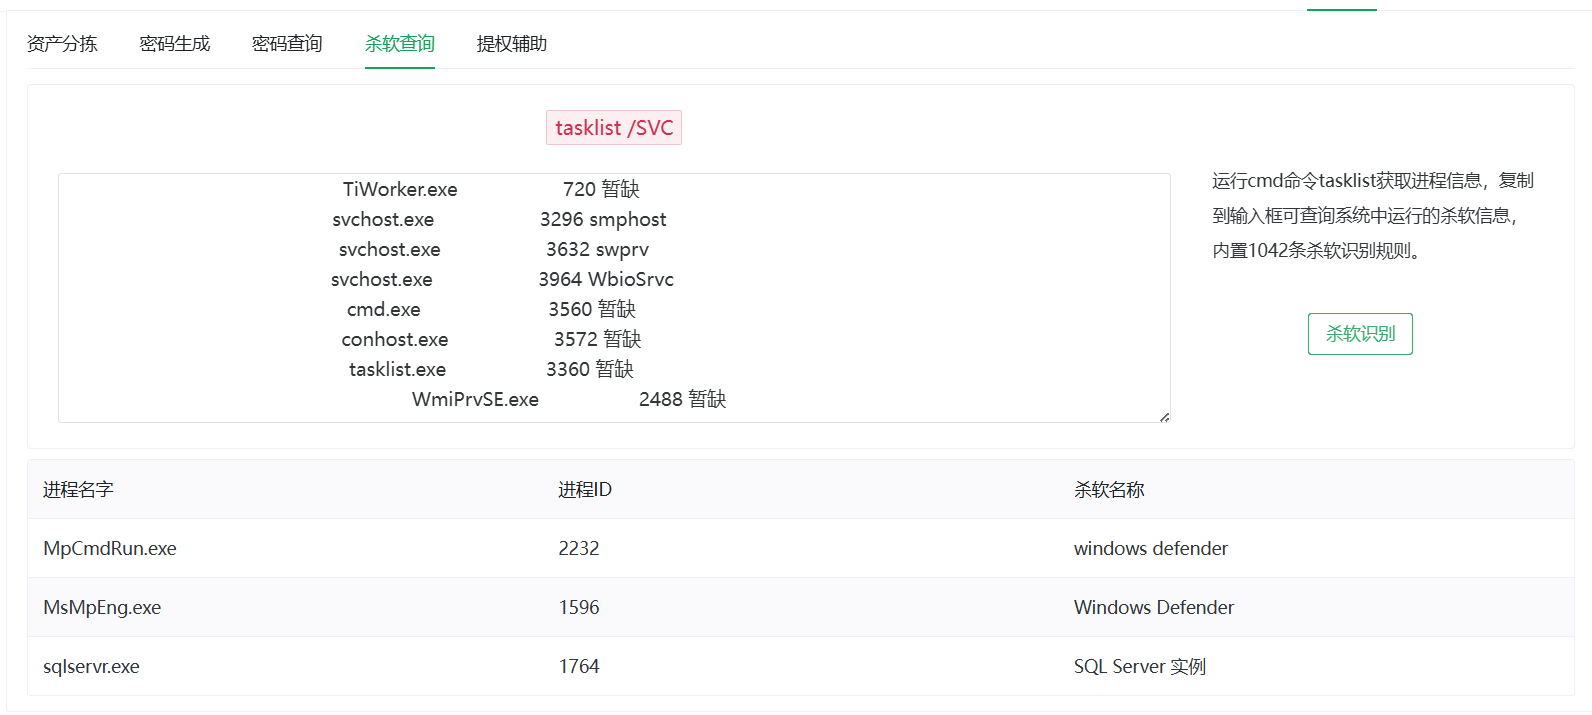Open the 密码生成 tab
Image resolution: width=1592 pixels, height=715 pixels.
[x=175, y=44]
